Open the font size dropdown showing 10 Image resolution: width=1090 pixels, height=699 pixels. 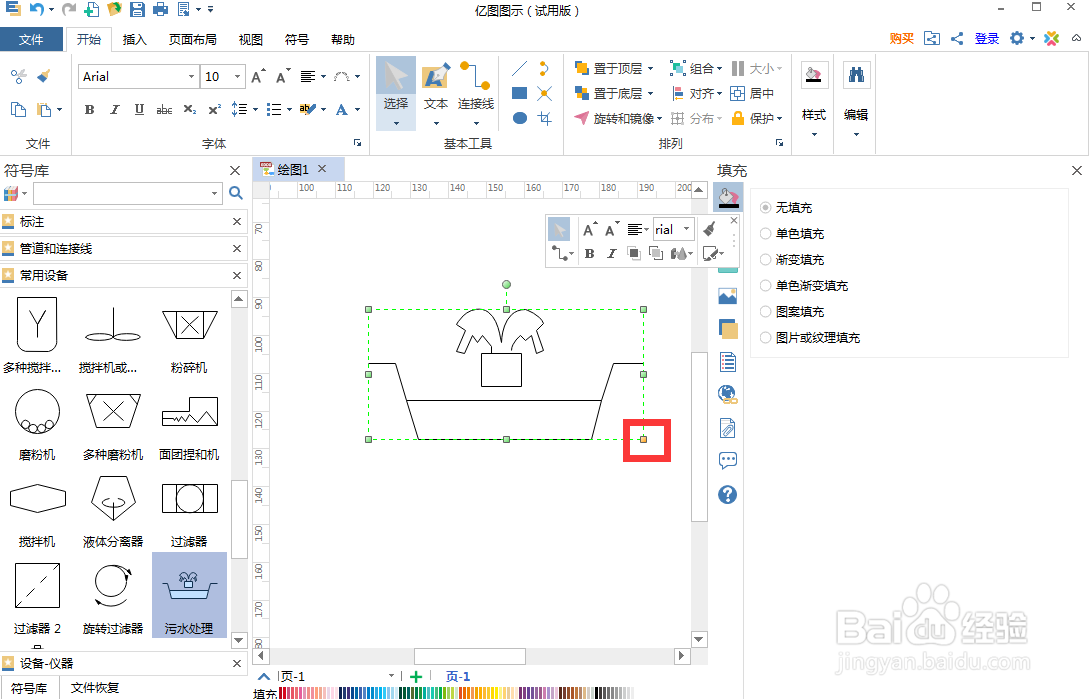pyautogui.click(x=238, y=76)
